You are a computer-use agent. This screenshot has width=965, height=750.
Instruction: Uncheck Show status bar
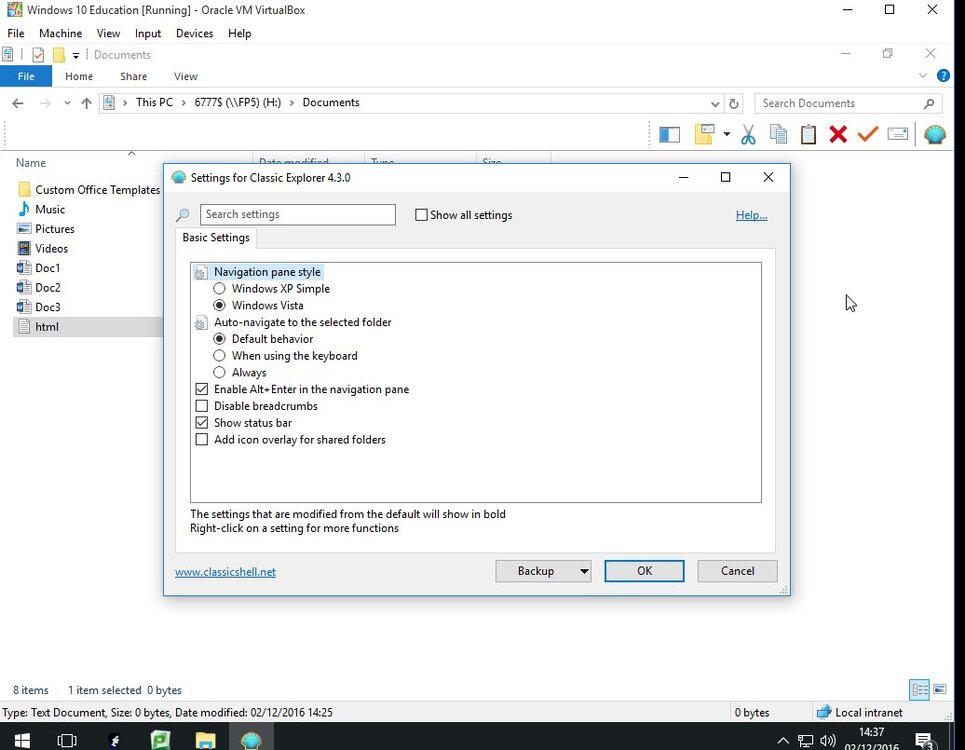pyautogui.click(x=201, y=423)
